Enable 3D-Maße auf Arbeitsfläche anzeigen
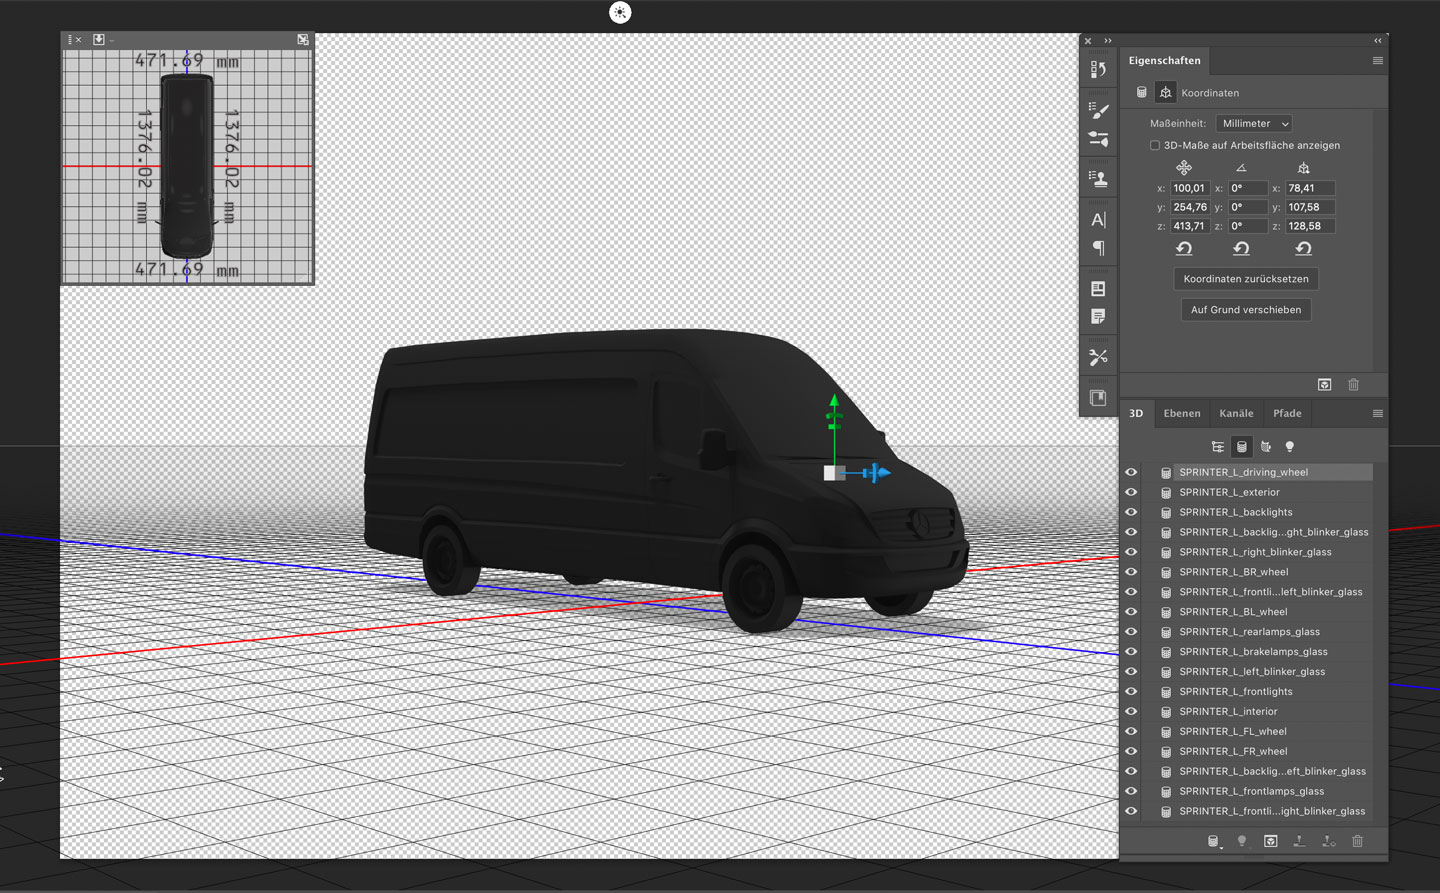The width and height of the screenshot is (1440, 893). point(1155,146)
